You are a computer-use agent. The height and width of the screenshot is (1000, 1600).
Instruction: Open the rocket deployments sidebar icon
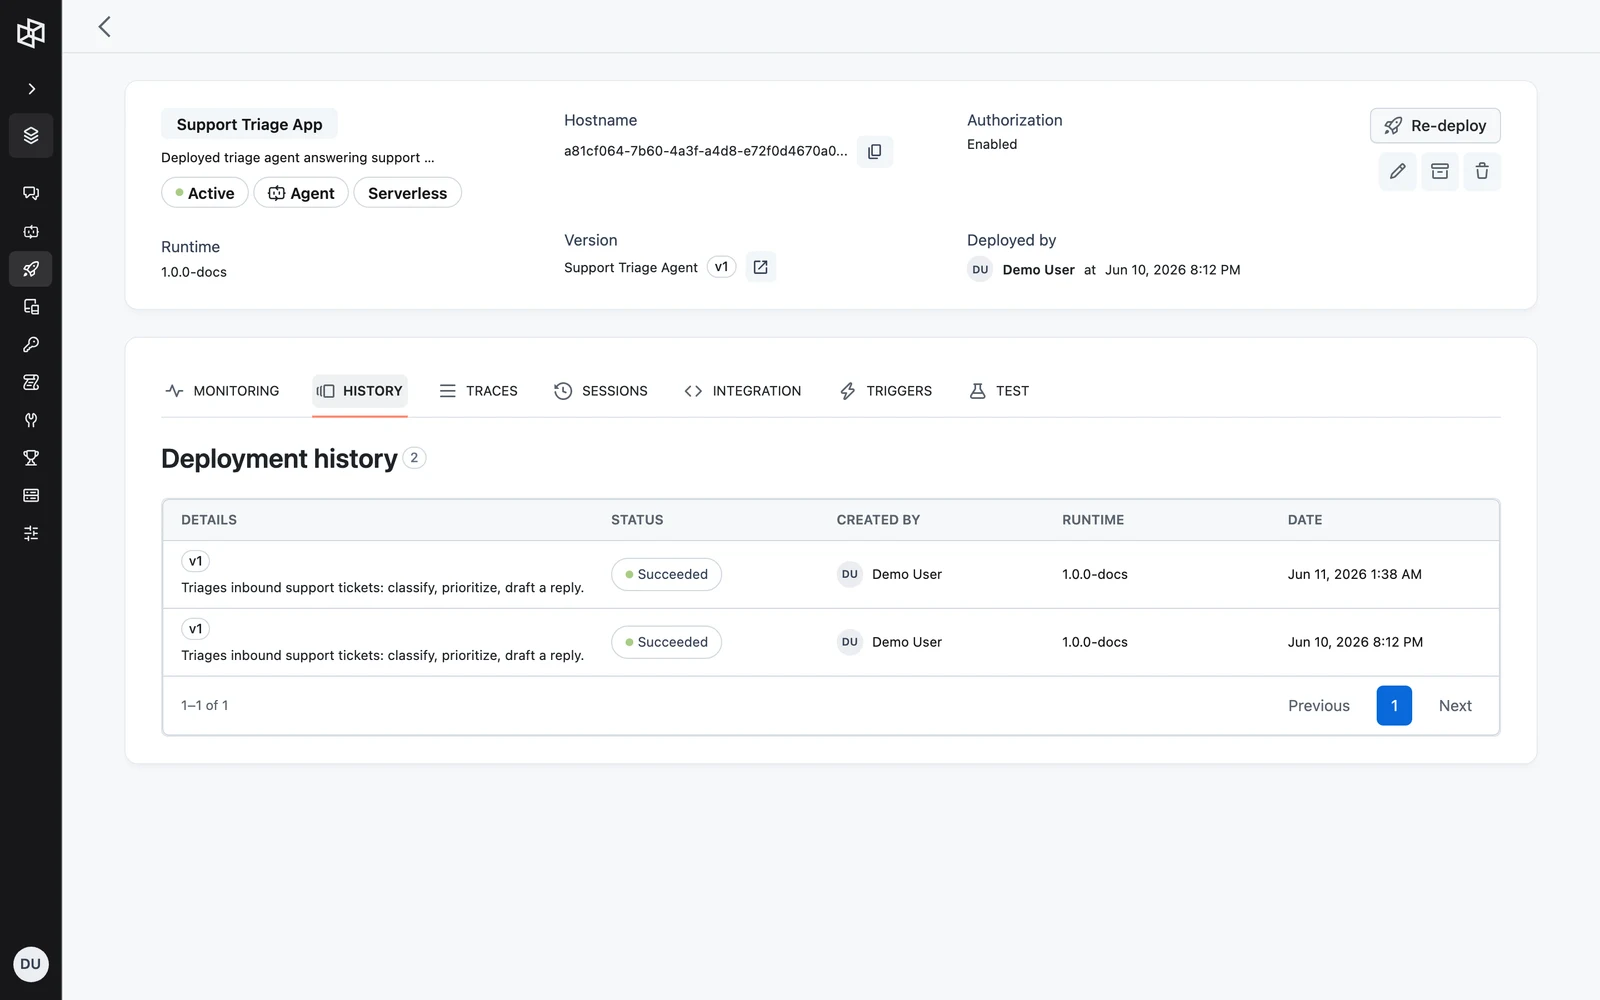pyautogui.click(x=31, y=269)
